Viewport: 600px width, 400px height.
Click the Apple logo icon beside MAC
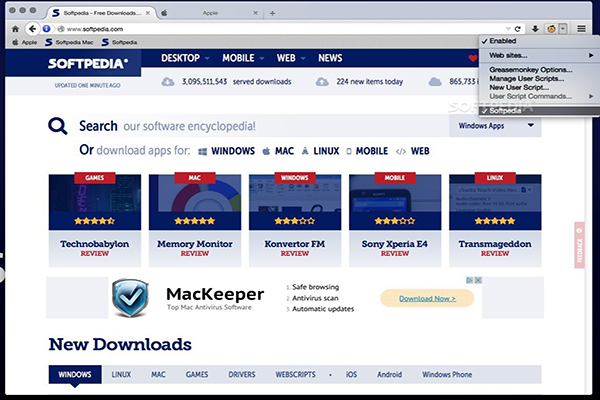tap(266, 151)
